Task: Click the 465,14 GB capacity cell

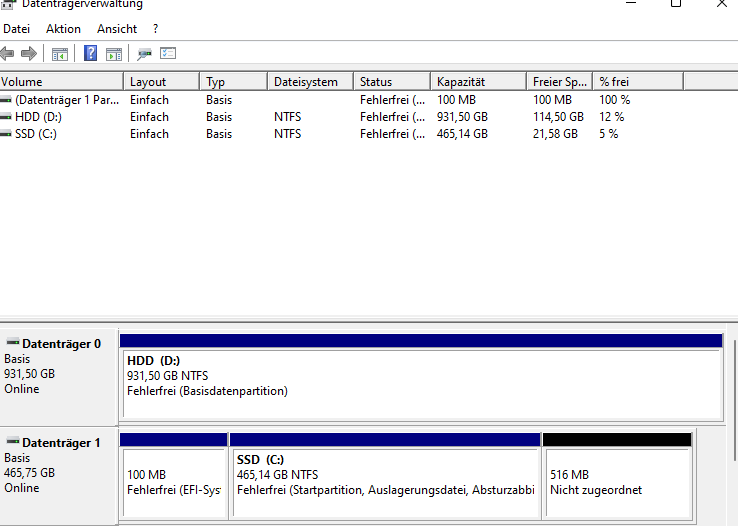Action: 462,134
